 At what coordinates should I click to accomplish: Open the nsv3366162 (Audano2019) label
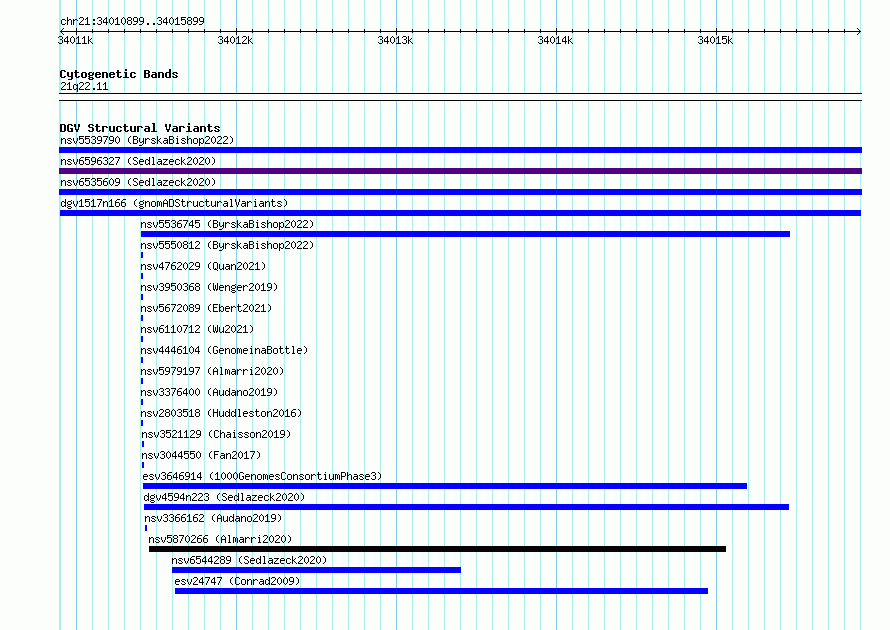pos(213,518)
